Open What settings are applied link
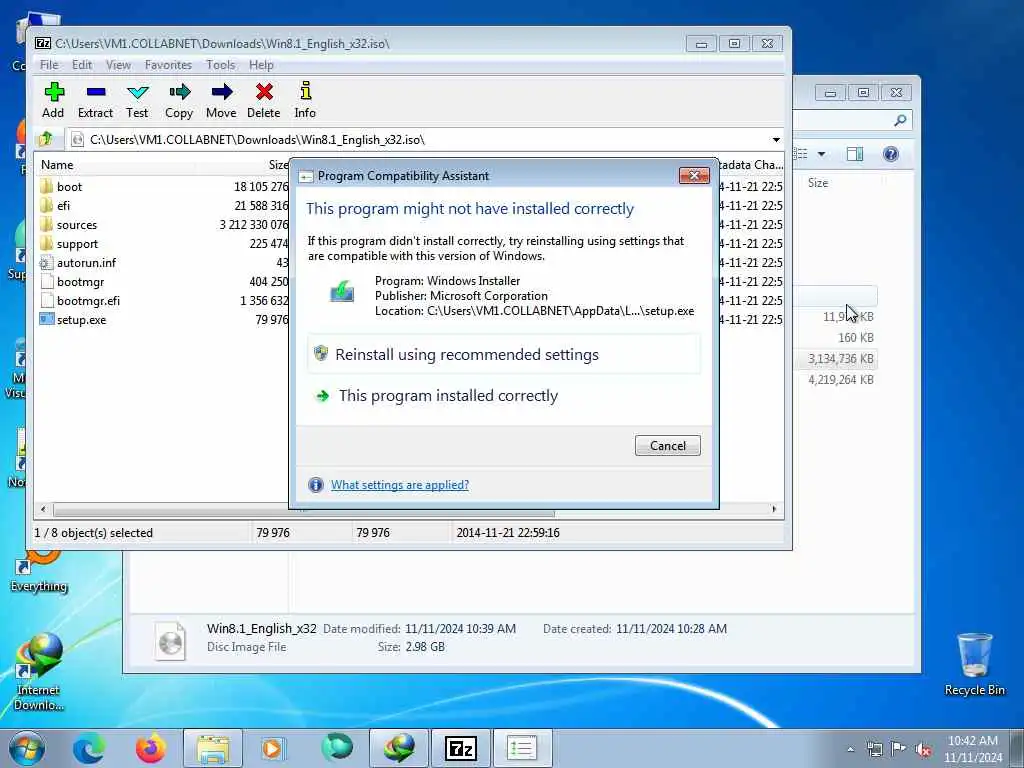The width and height of the screenshot is (1024, 768). point(400,485)
